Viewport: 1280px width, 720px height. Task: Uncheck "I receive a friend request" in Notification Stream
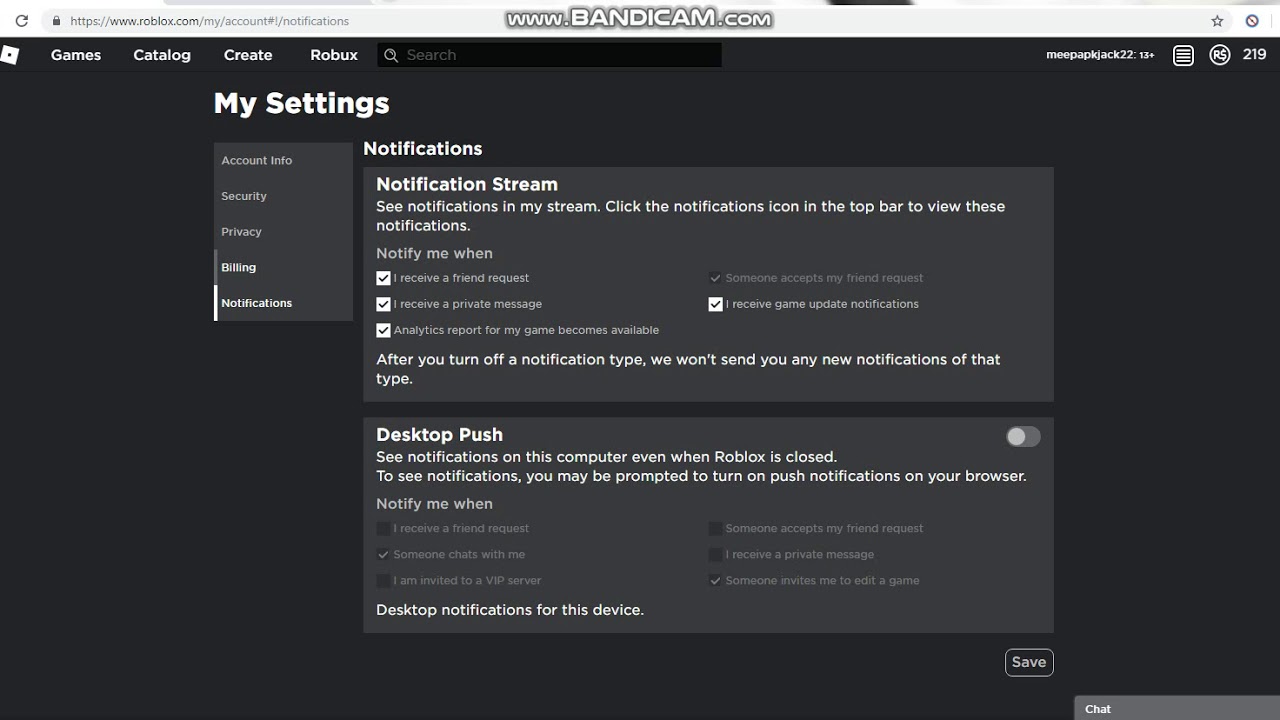383,278
